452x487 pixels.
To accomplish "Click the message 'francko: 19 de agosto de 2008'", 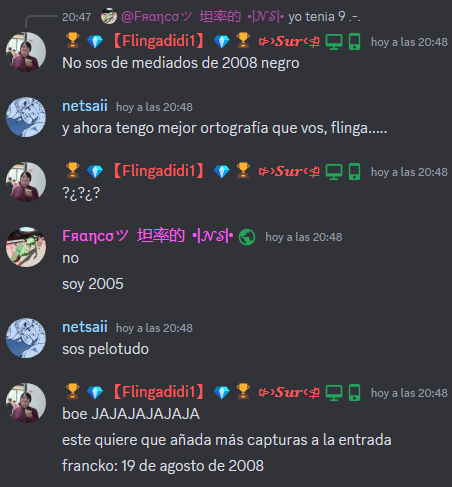I will (163, 466).
